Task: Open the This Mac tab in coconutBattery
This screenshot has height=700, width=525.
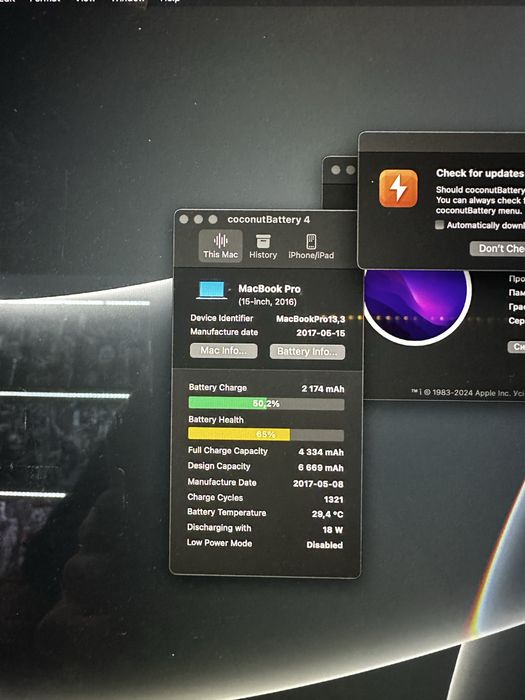Action: 221,246
